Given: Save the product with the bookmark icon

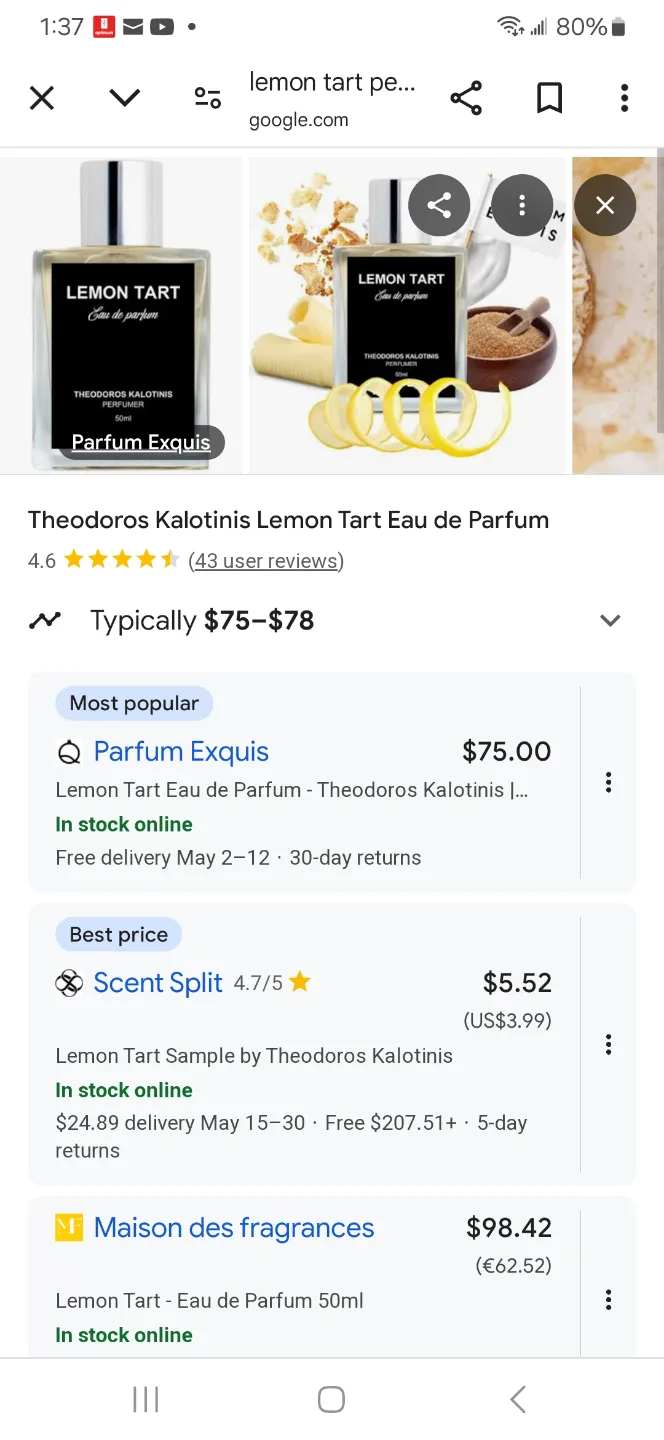Looking at the screenshot, I should tap(548, 97).
